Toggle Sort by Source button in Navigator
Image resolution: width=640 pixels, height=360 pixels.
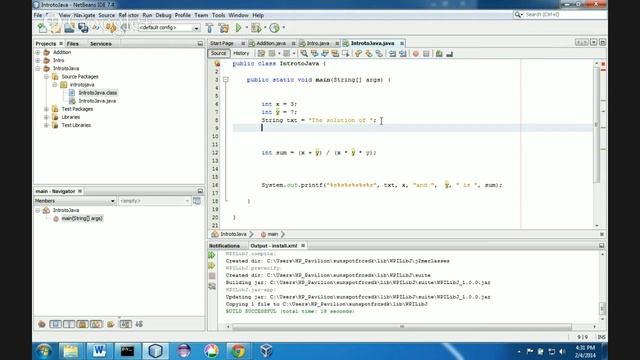coord(139,324)
